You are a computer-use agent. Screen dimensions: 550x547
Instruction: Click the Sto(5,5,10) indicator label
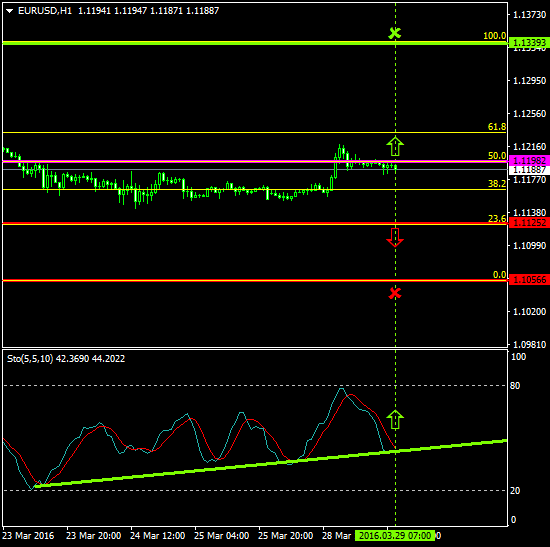coord(30,359)
